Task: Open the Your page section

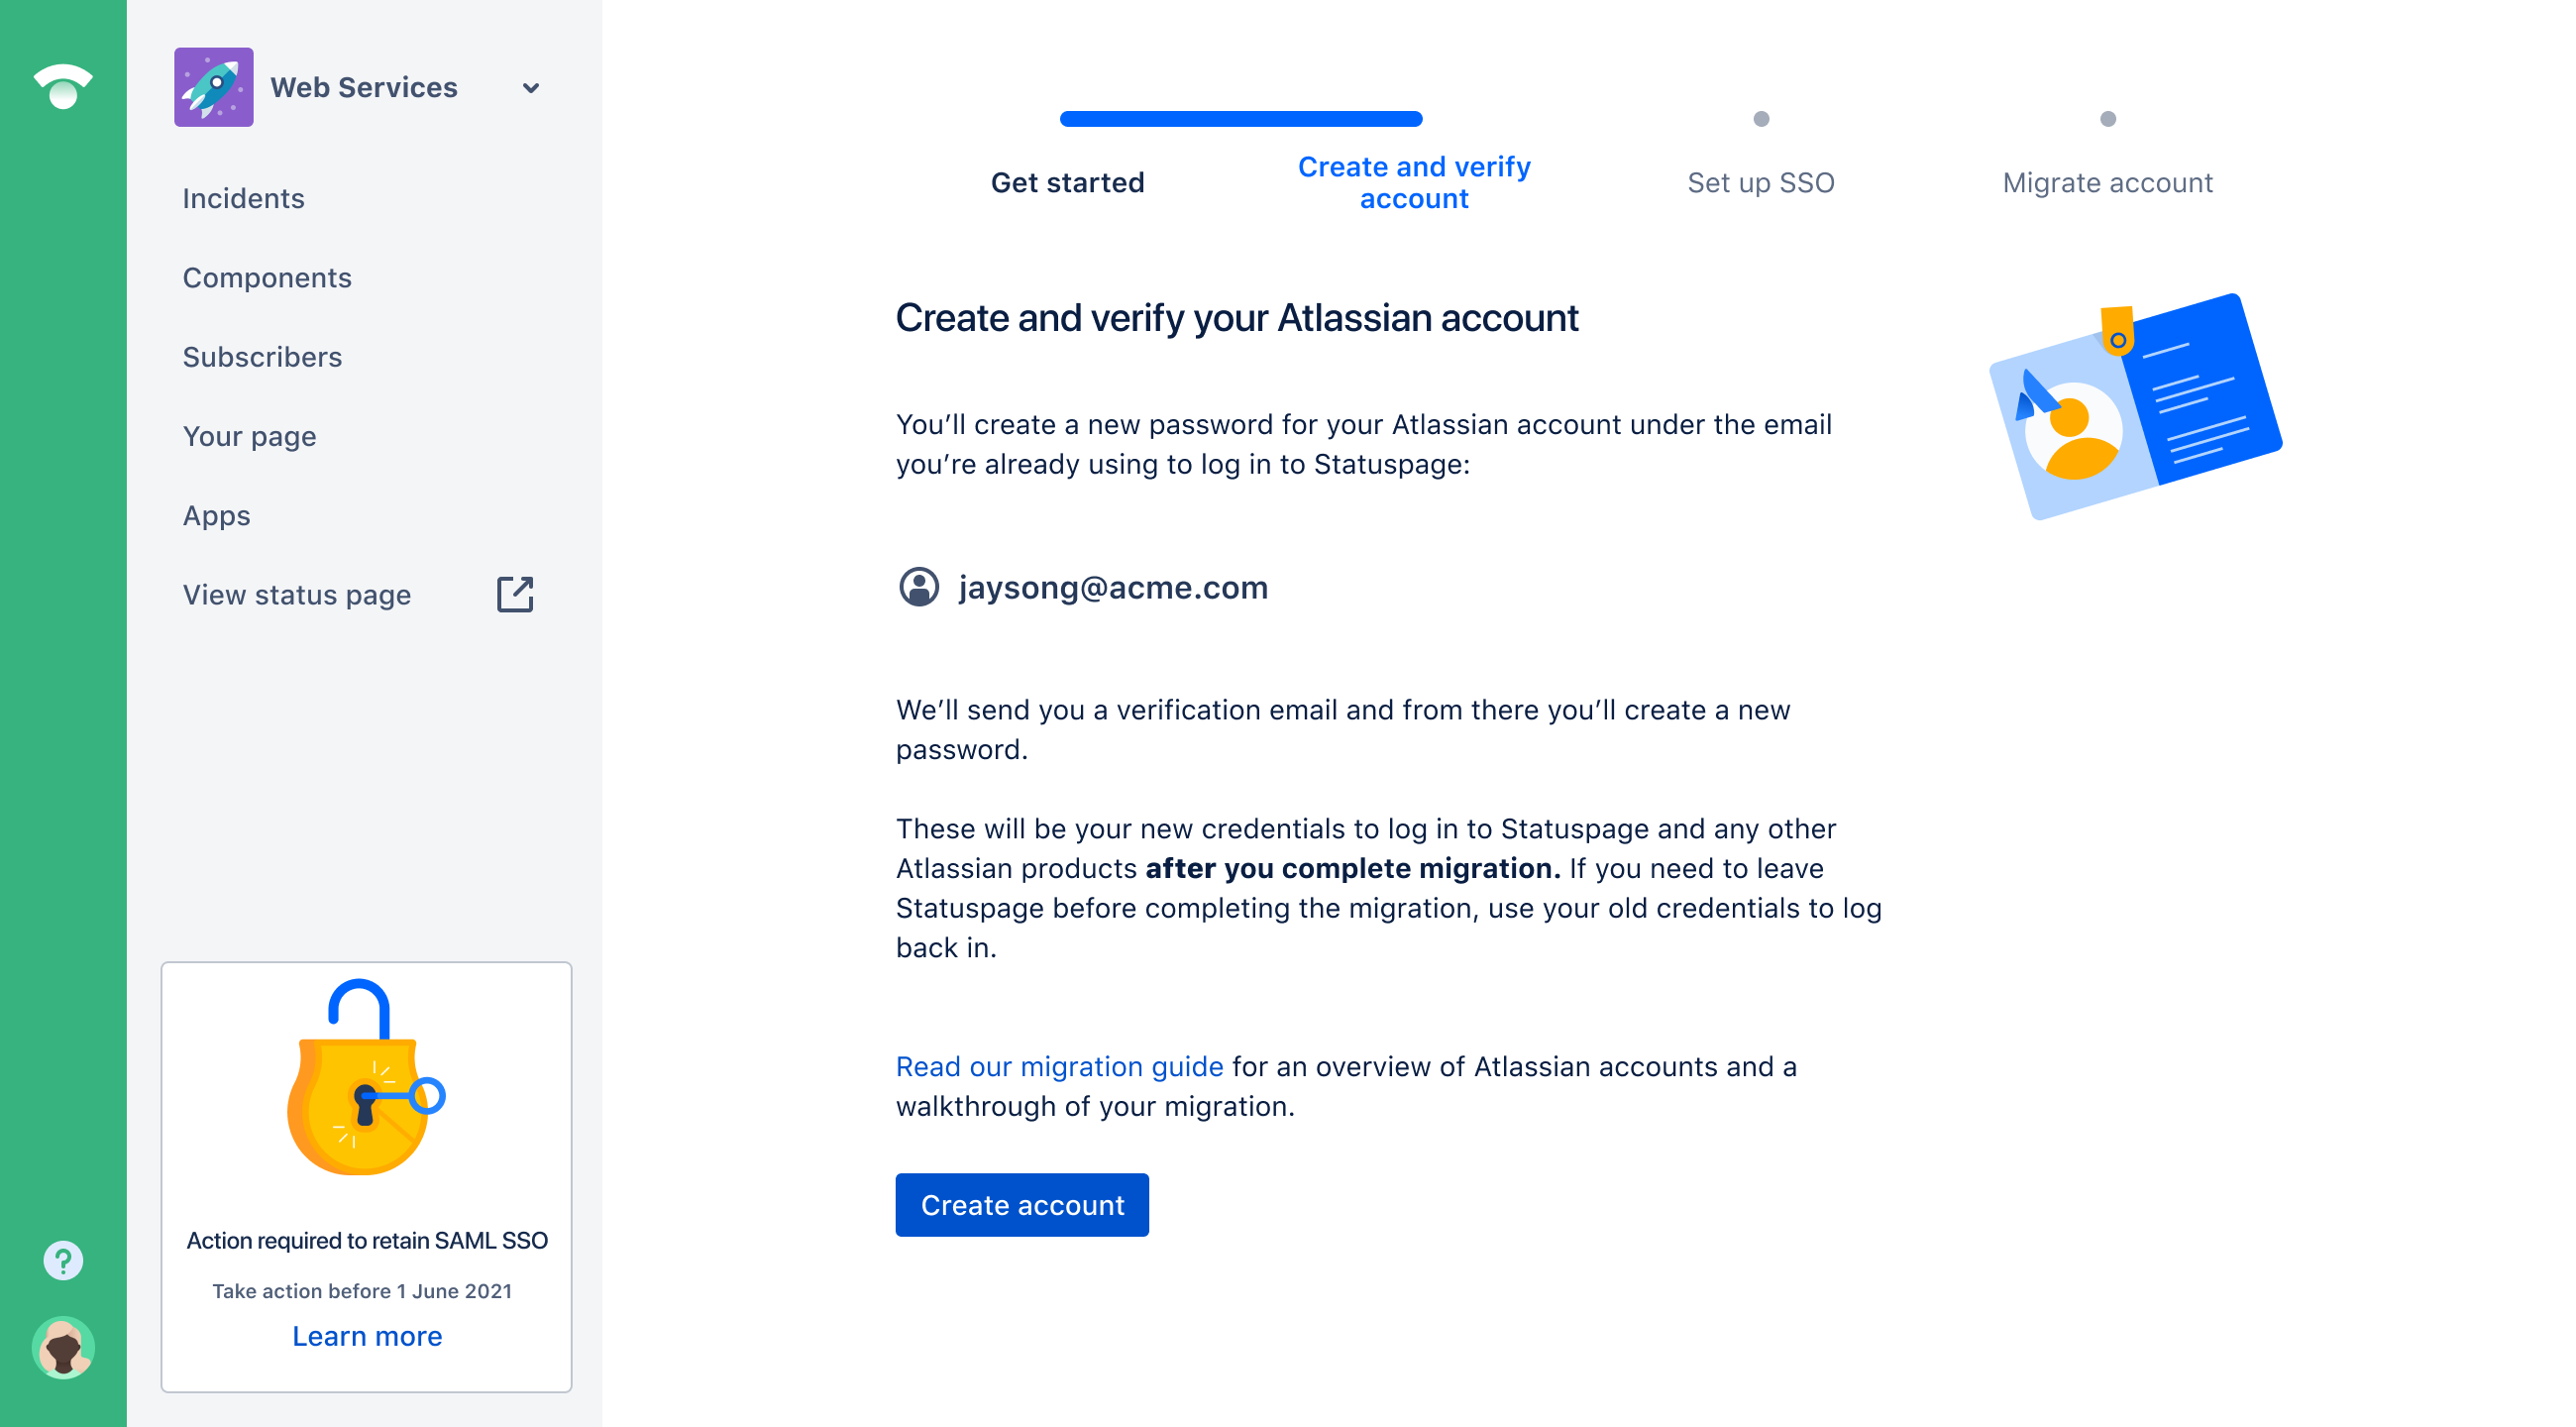Action: click(x=249, y=436)
